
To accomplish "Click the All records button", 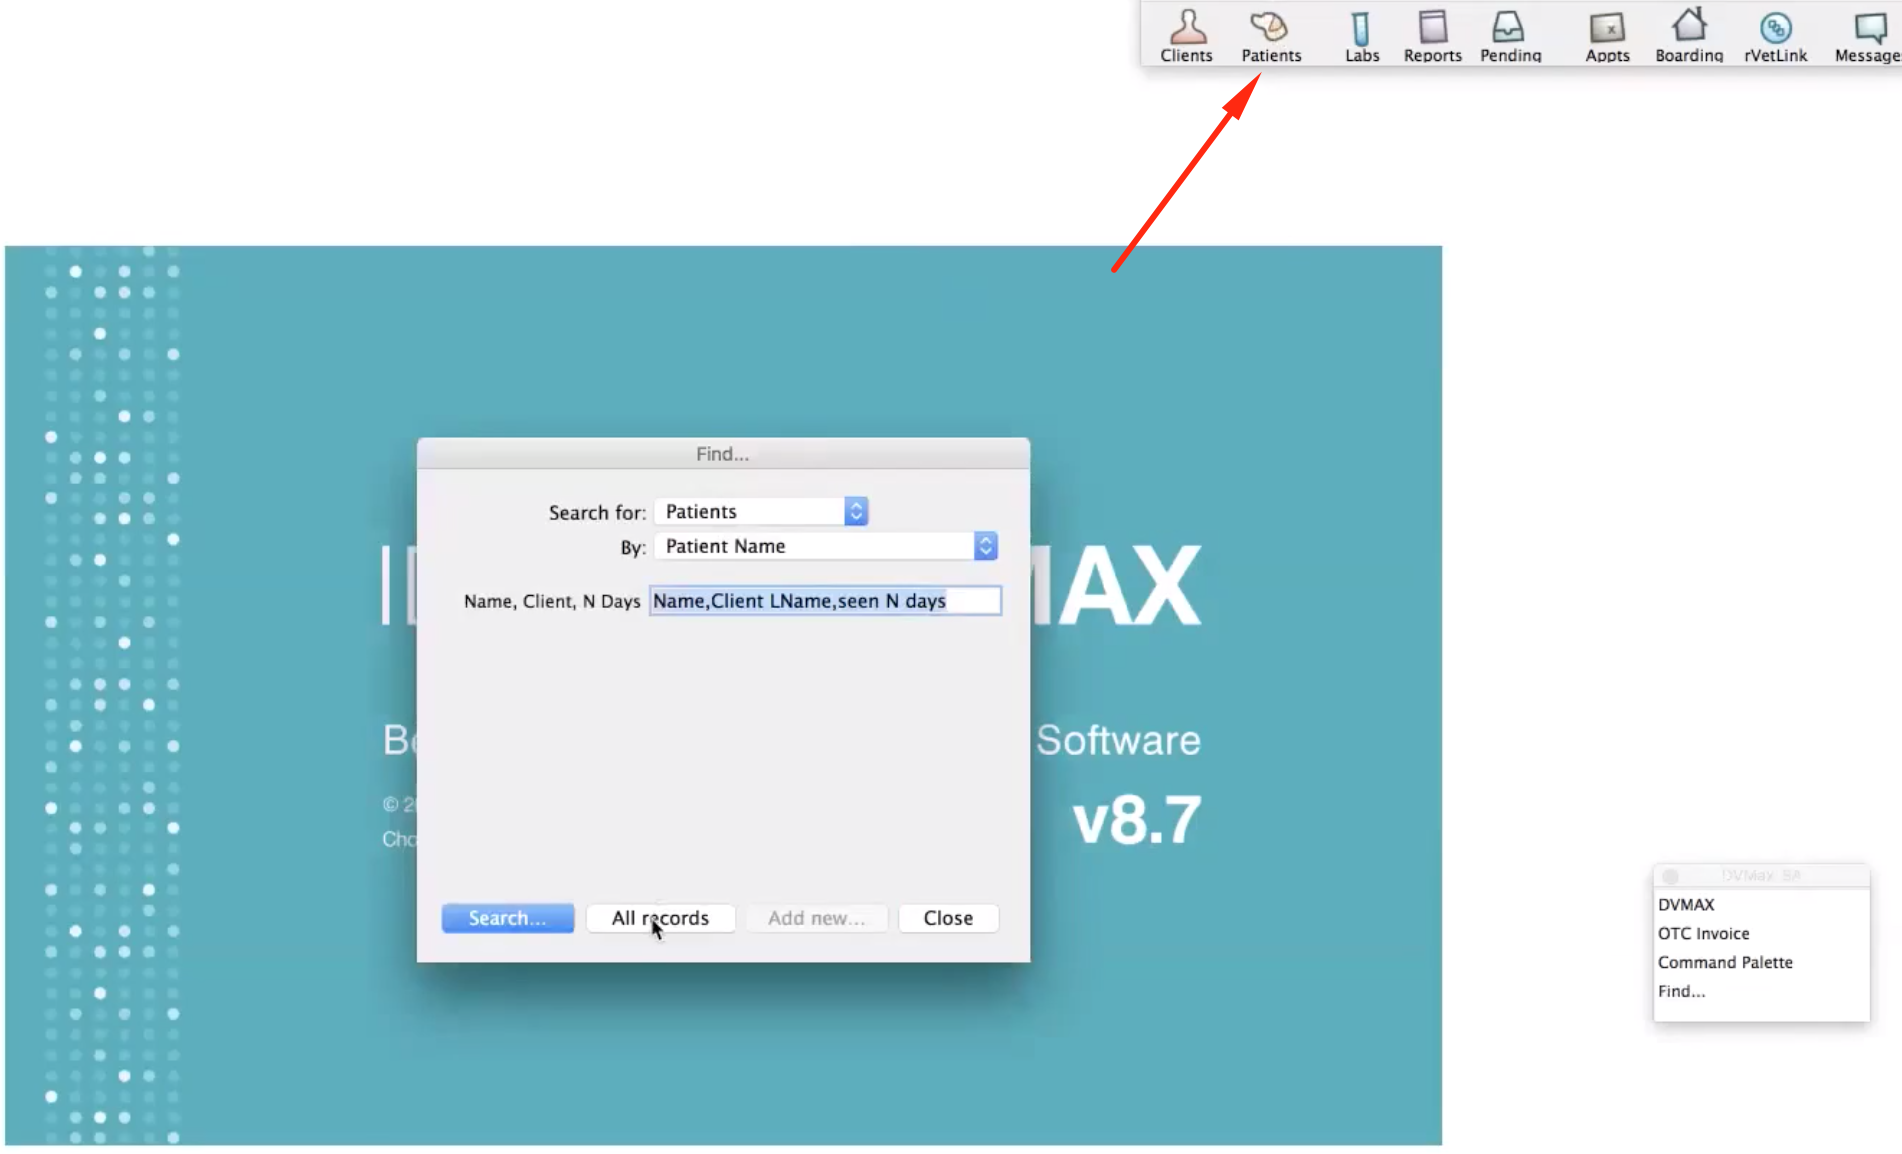I will (660, 918).
